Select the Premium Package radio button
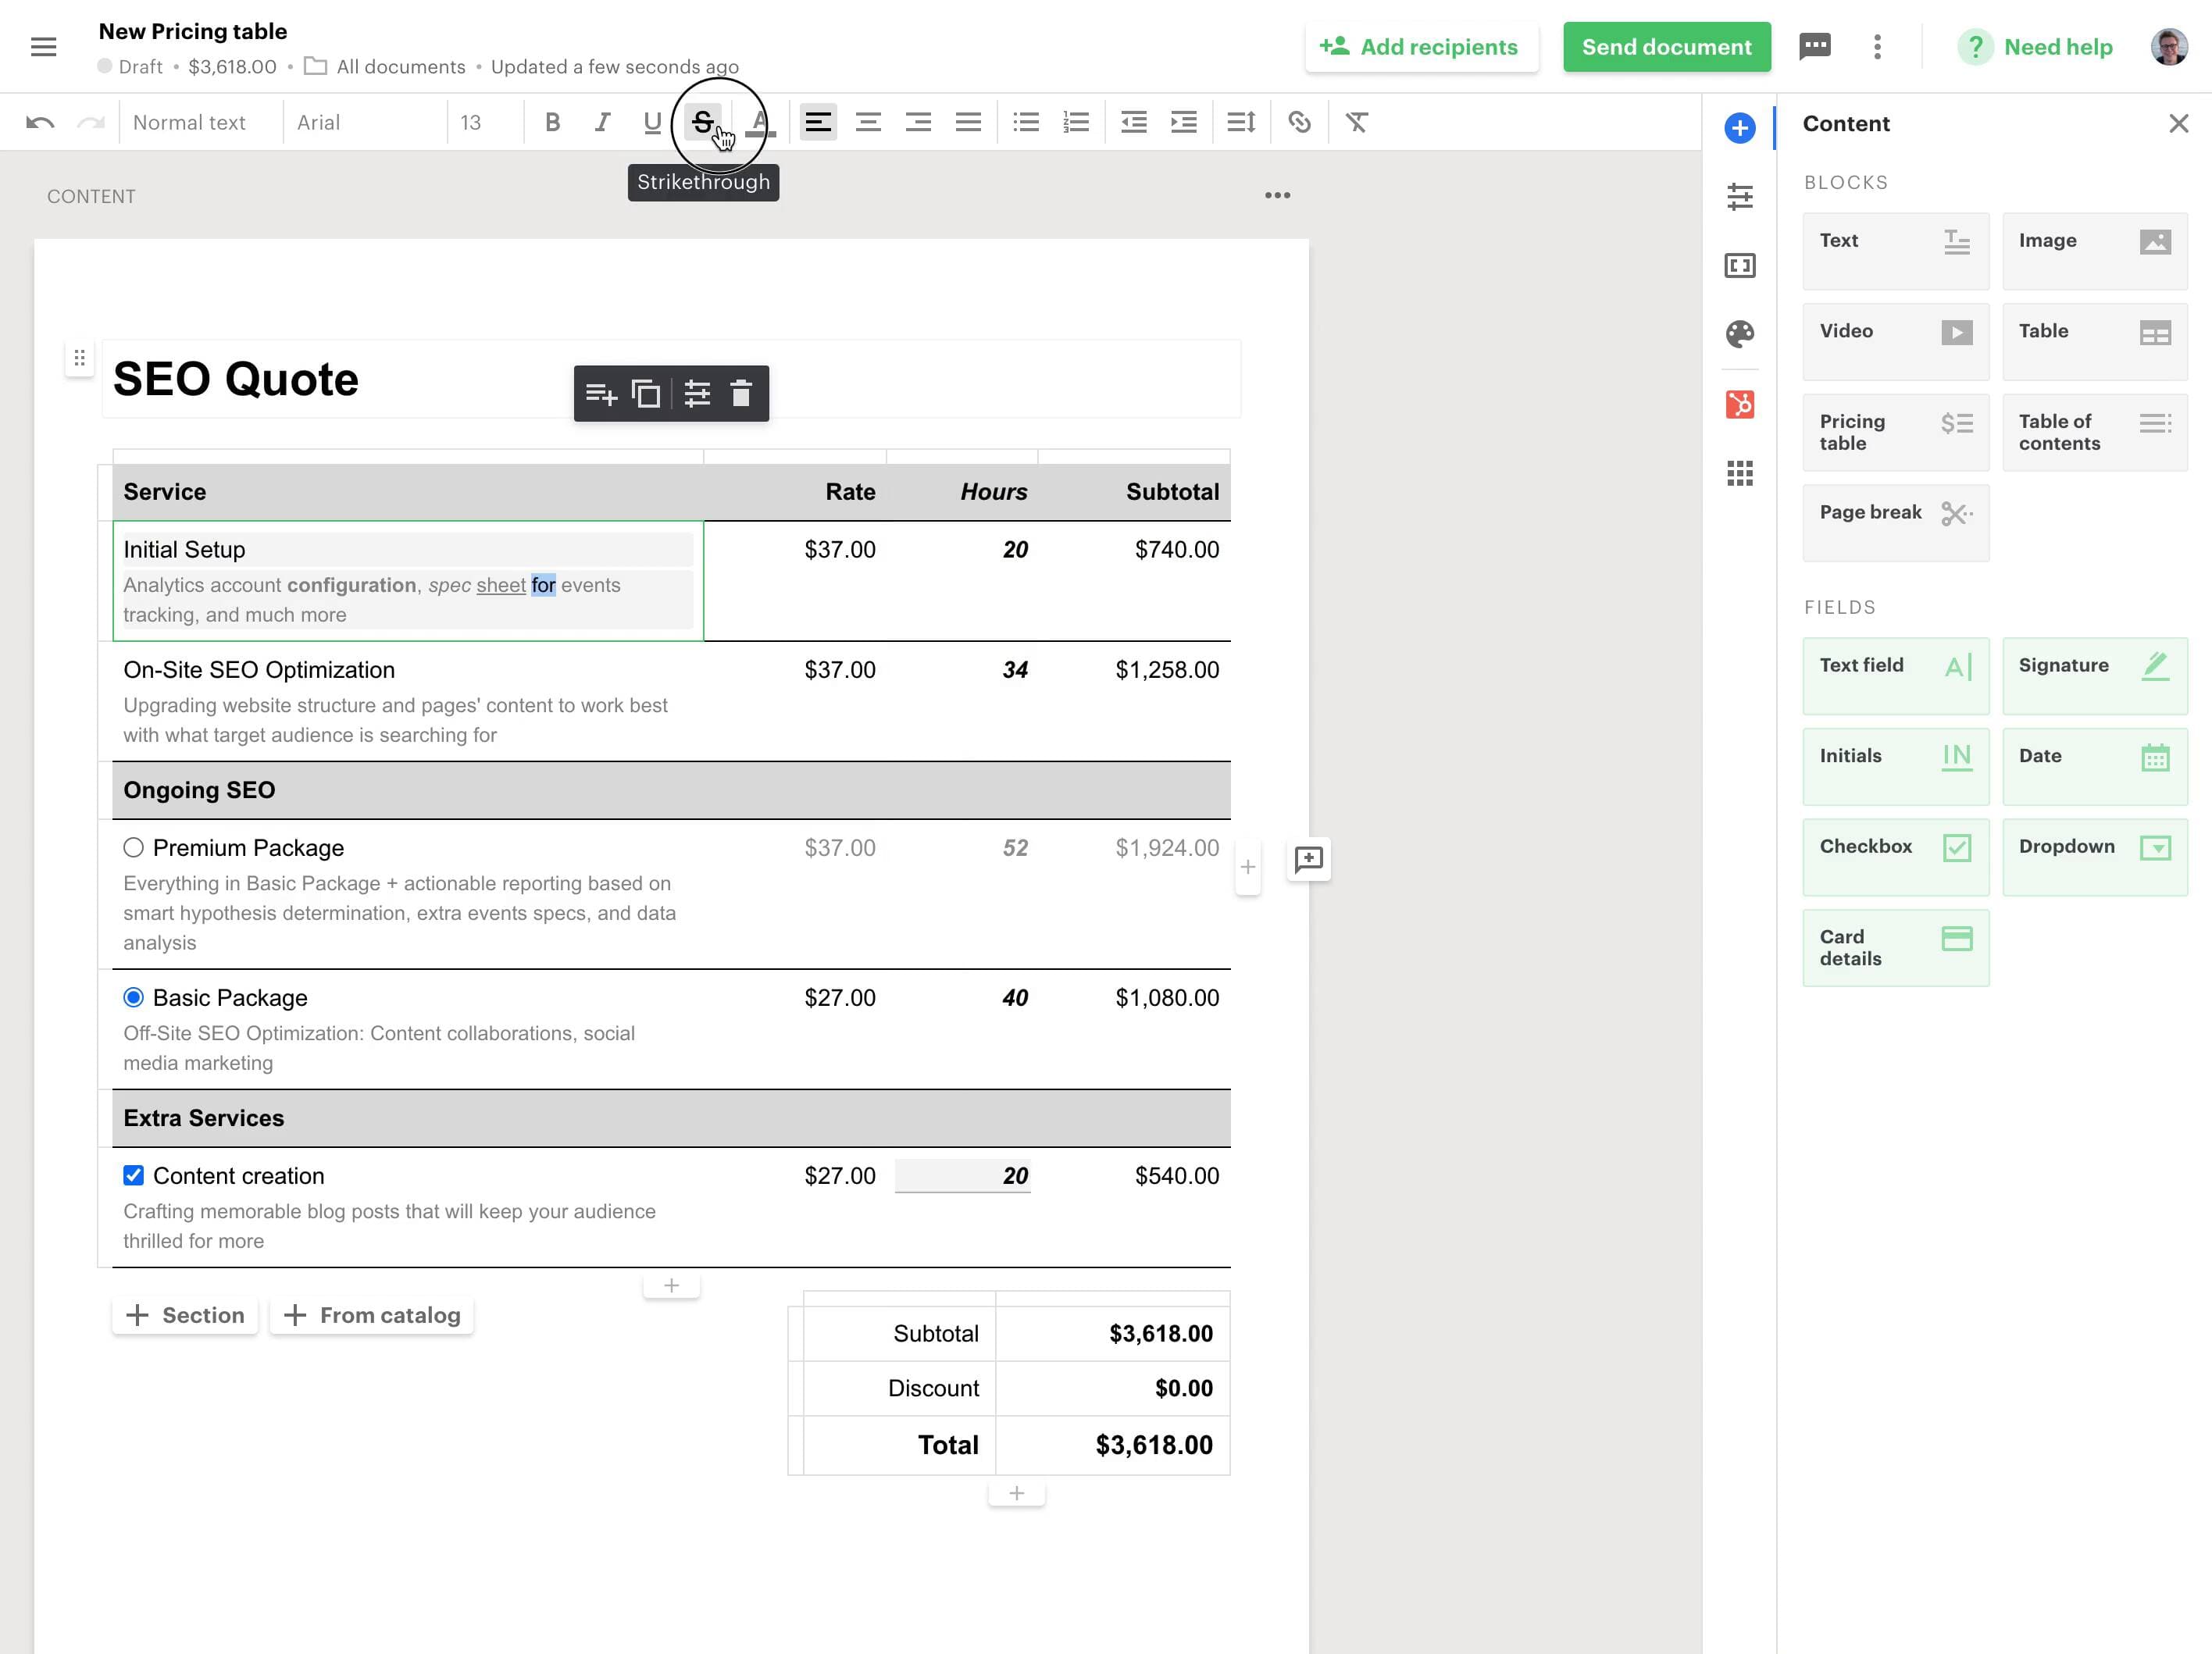The image size is (2212, 1654). [x=133, y=848]
